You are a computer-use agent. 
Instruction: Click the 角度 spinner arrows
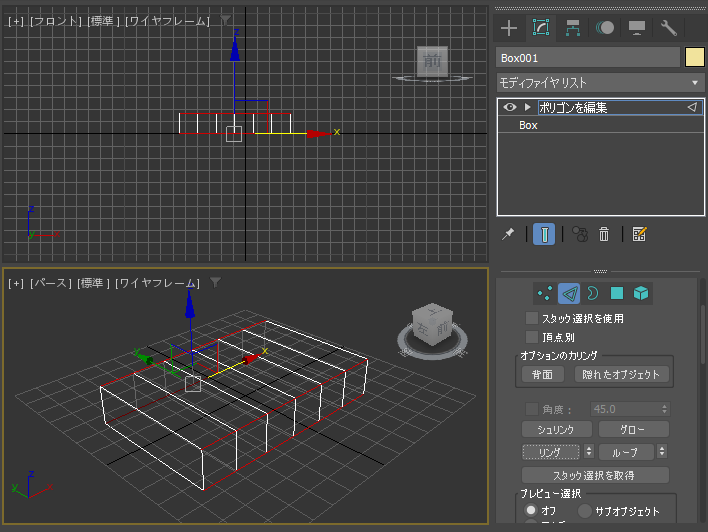pyautogui.click(x=664, y=409)
